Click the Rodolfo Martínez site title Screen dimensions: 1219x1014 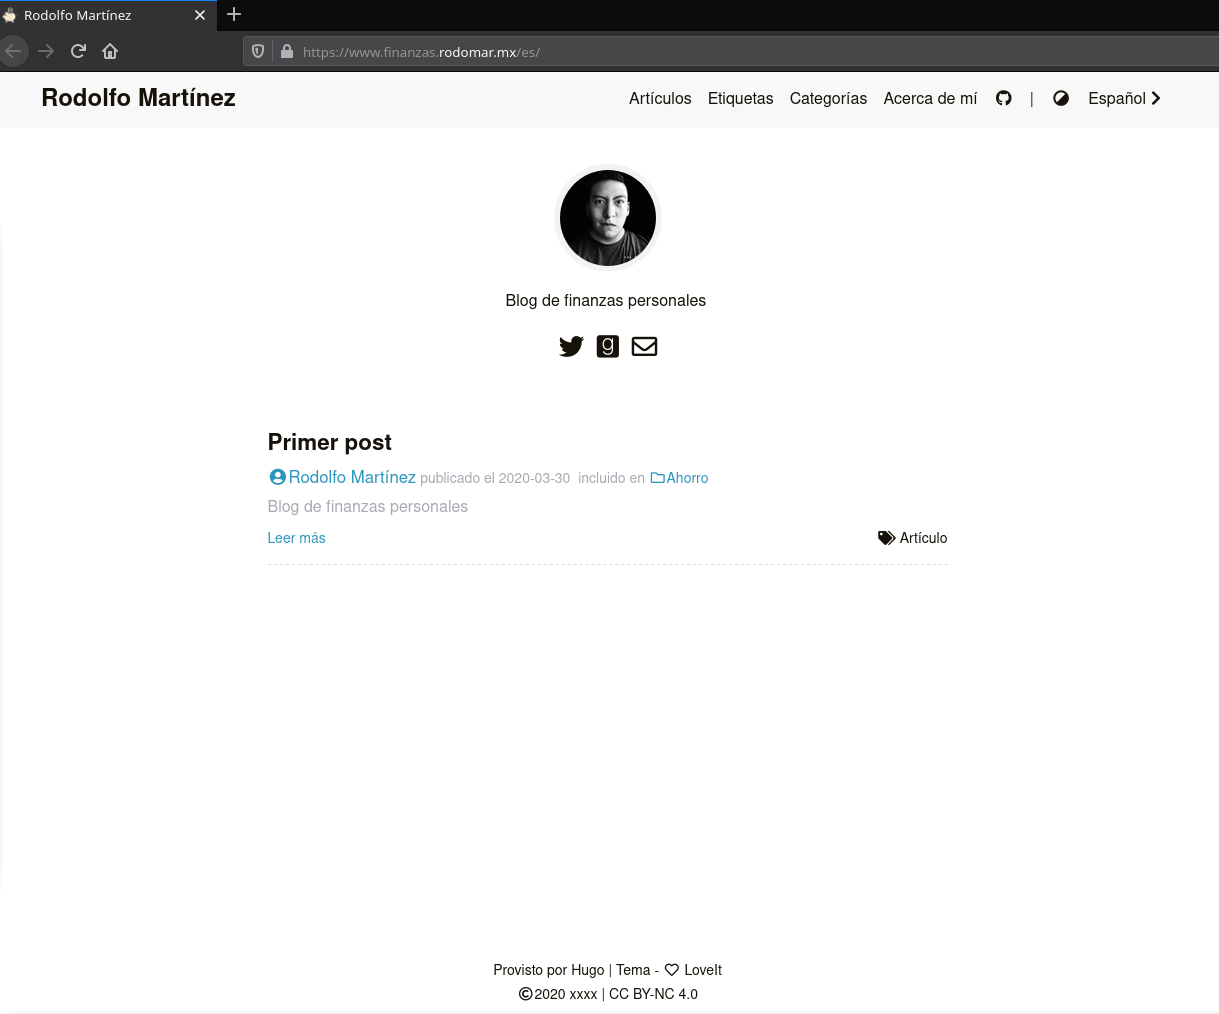pos(139,97)
